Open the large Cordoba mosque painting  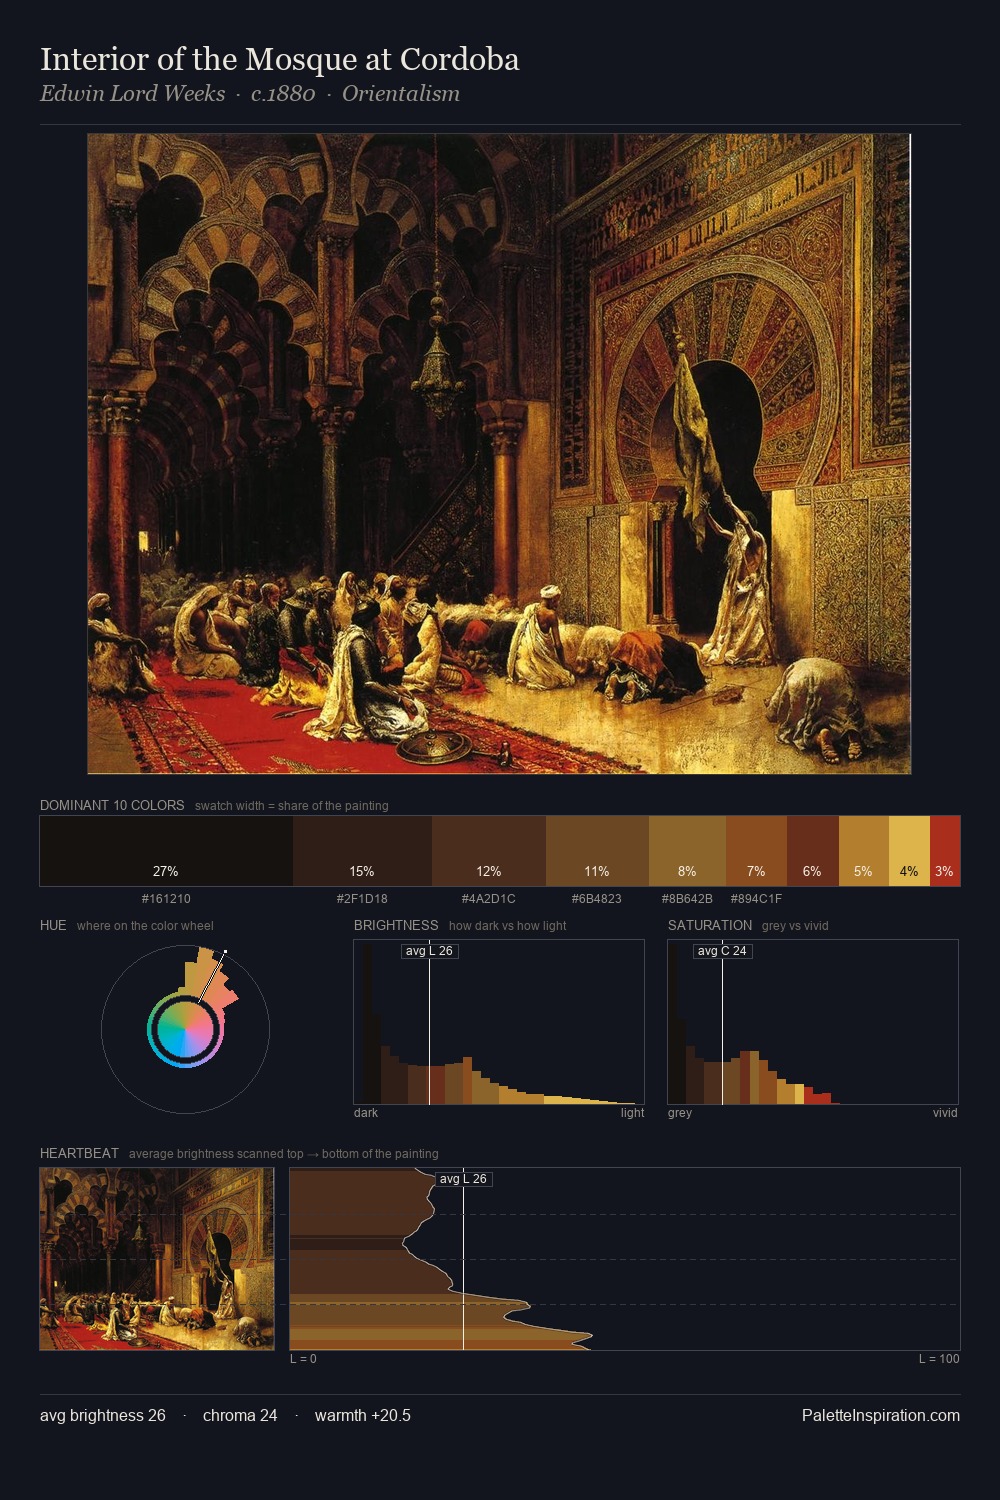click(499, 454)
